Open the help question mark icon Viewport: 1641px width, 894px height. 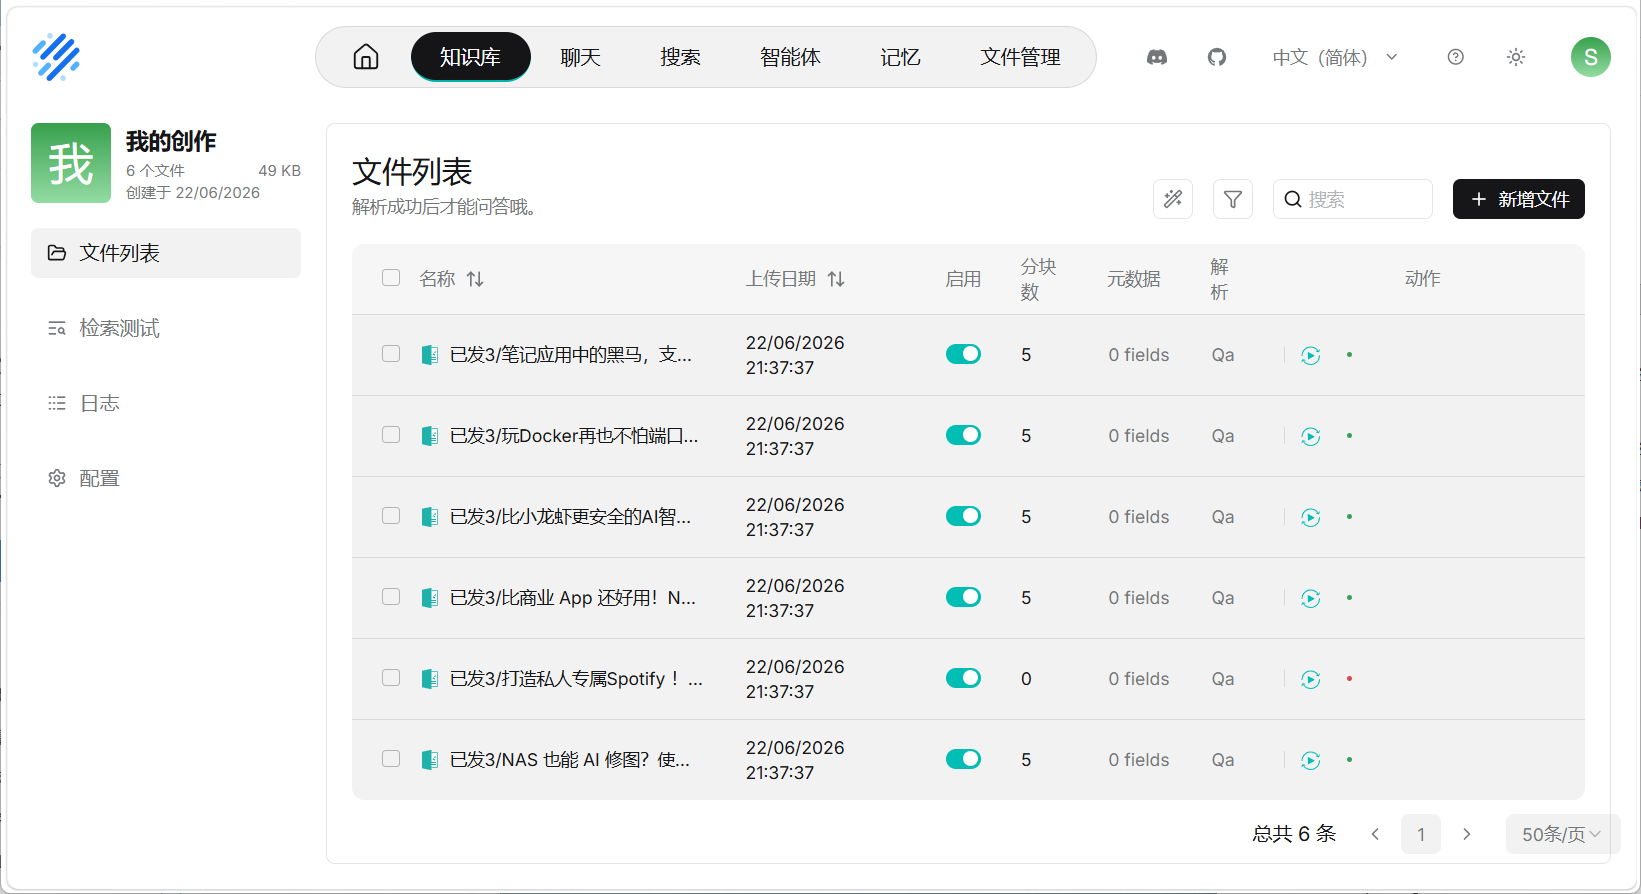point(1456,57)
